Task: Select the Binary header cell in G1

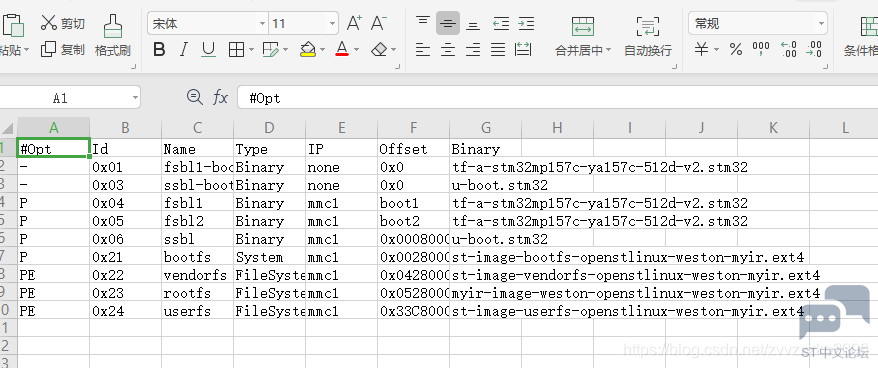Action: tap(485, 149)
